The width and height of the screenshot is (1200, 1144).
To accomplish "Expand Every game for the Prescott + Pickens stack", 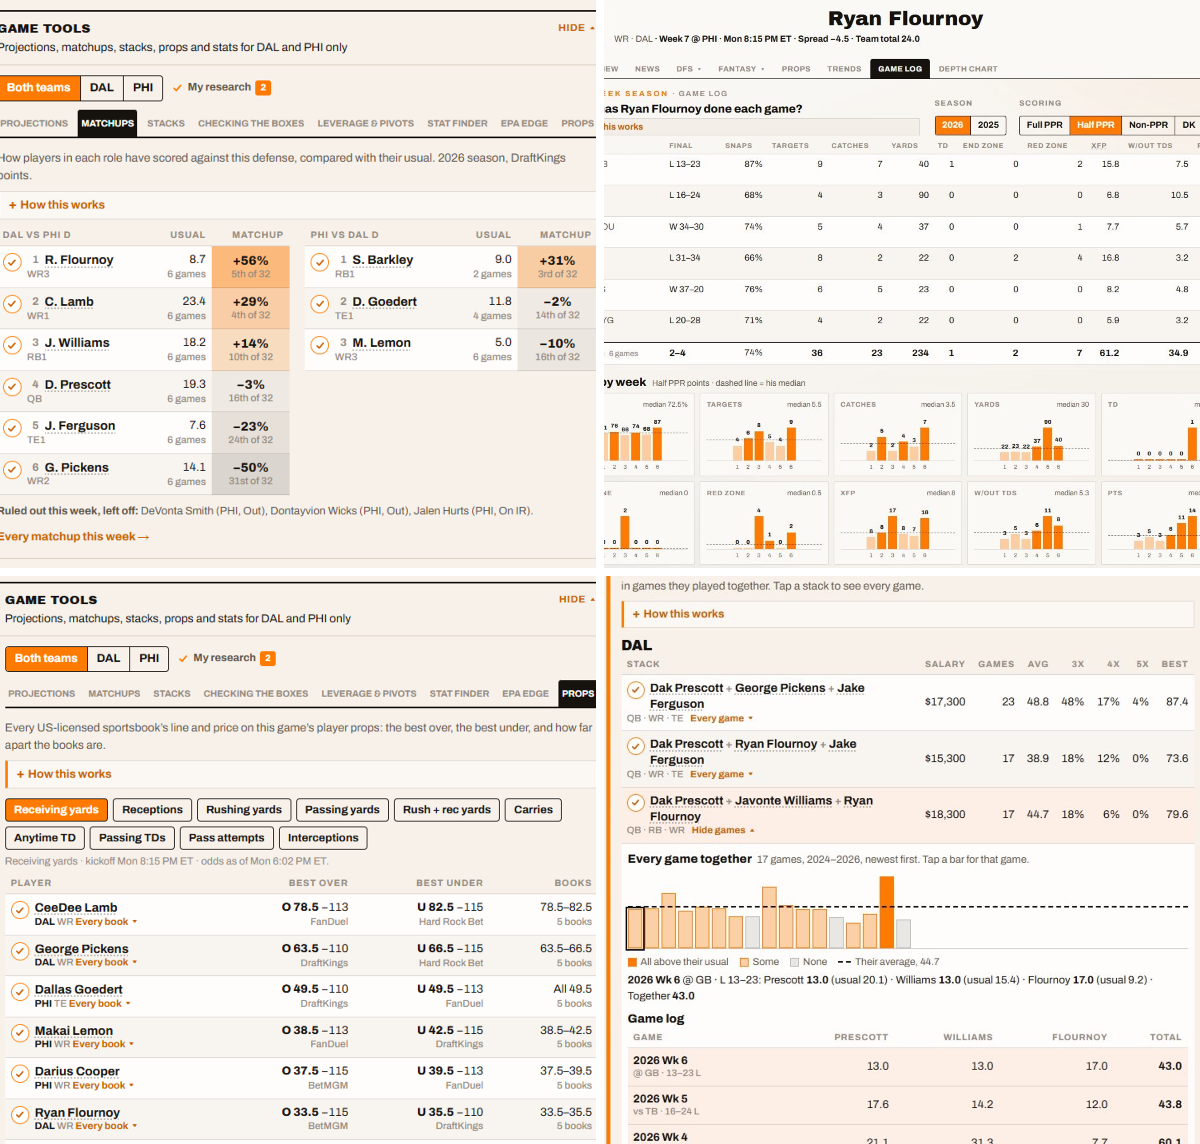I will pos(721,719).
